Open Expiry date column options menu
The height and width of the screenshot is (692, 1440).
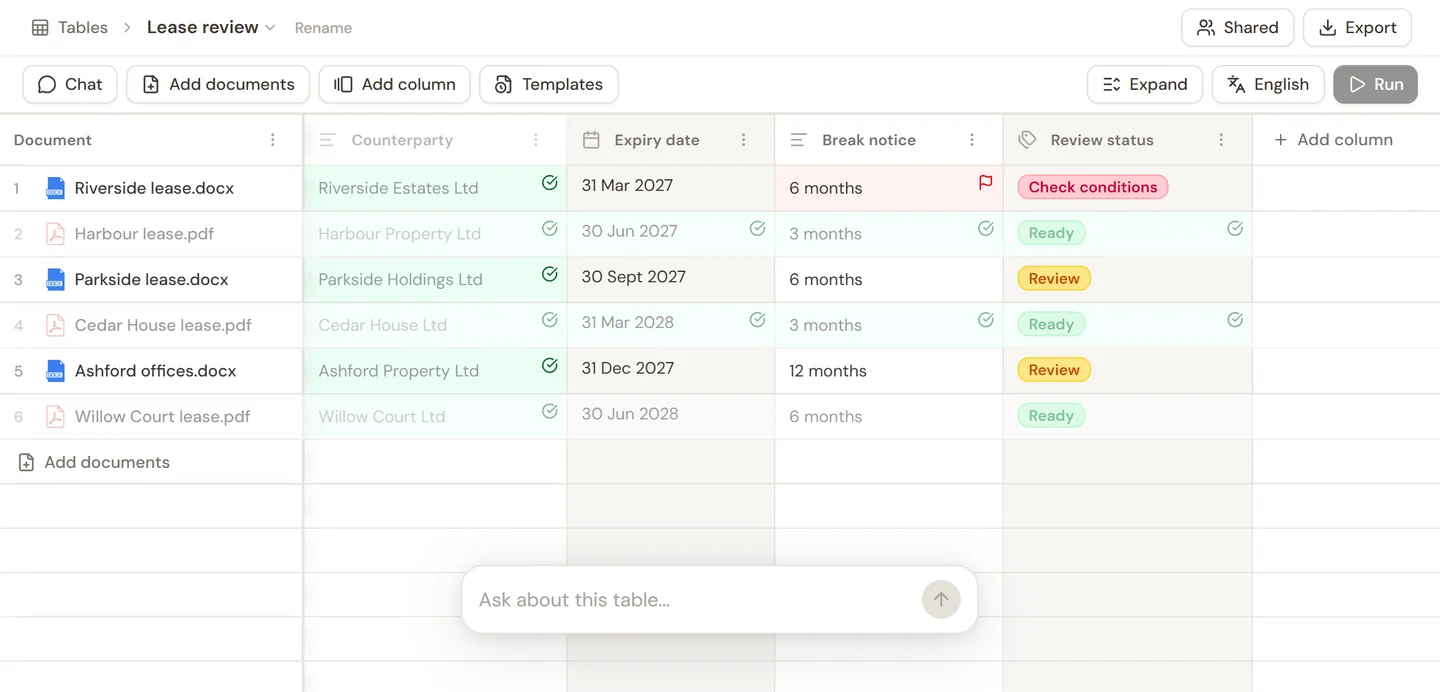tap(744, 140)
